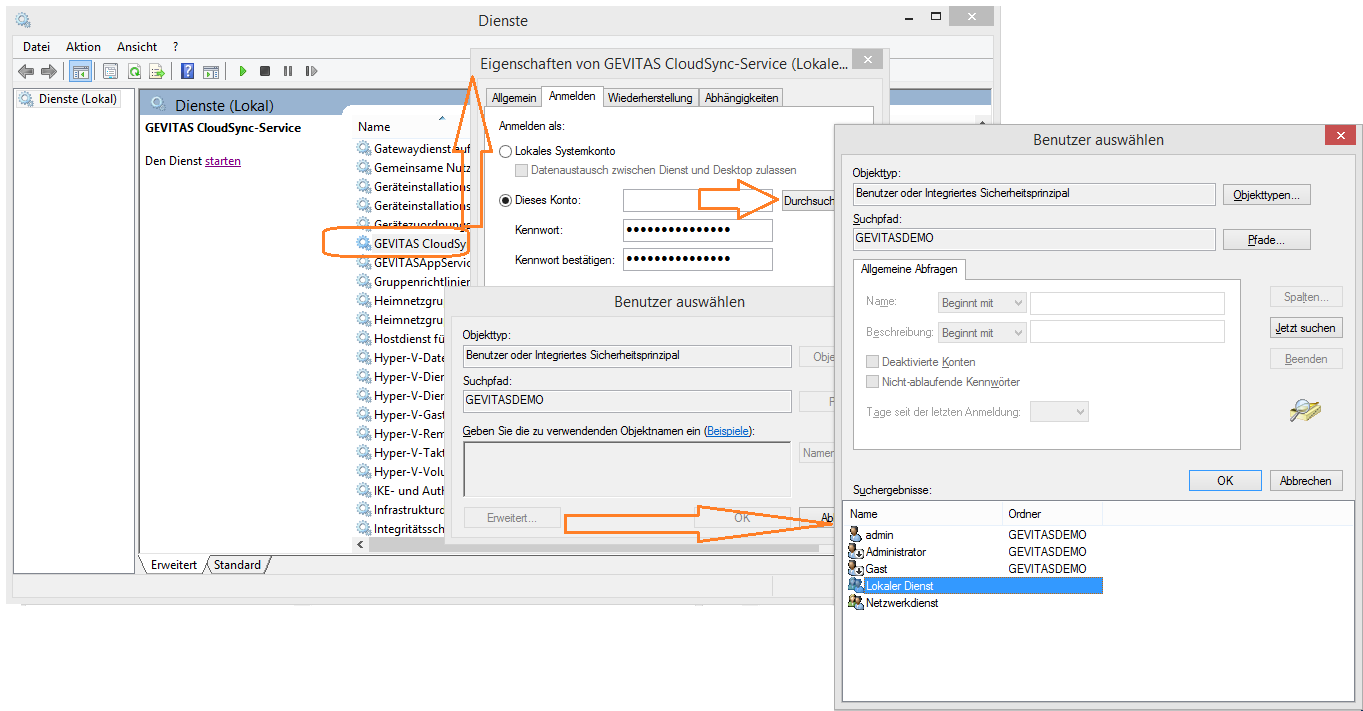This screenshot has width=1363, height=711.
Task: Pause the service using the pause icon
Action: 288,71
